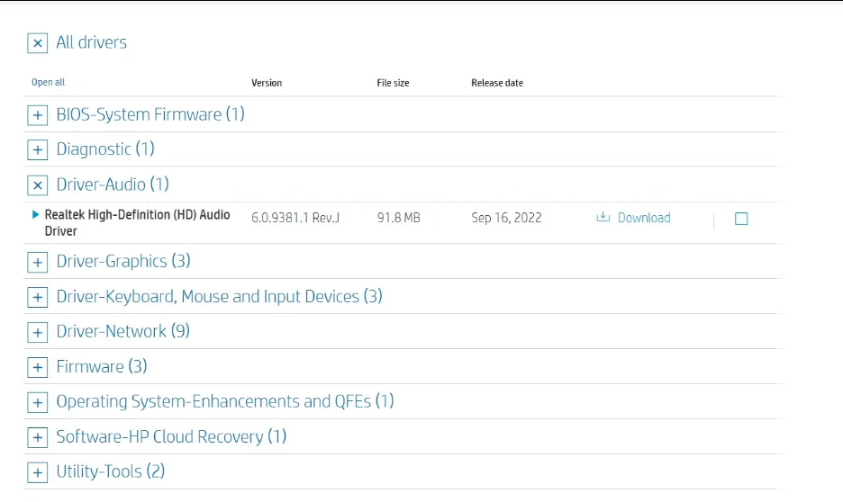
Task: Expand BIOS-System Firmware plus icon
Action: click(37, 115)
